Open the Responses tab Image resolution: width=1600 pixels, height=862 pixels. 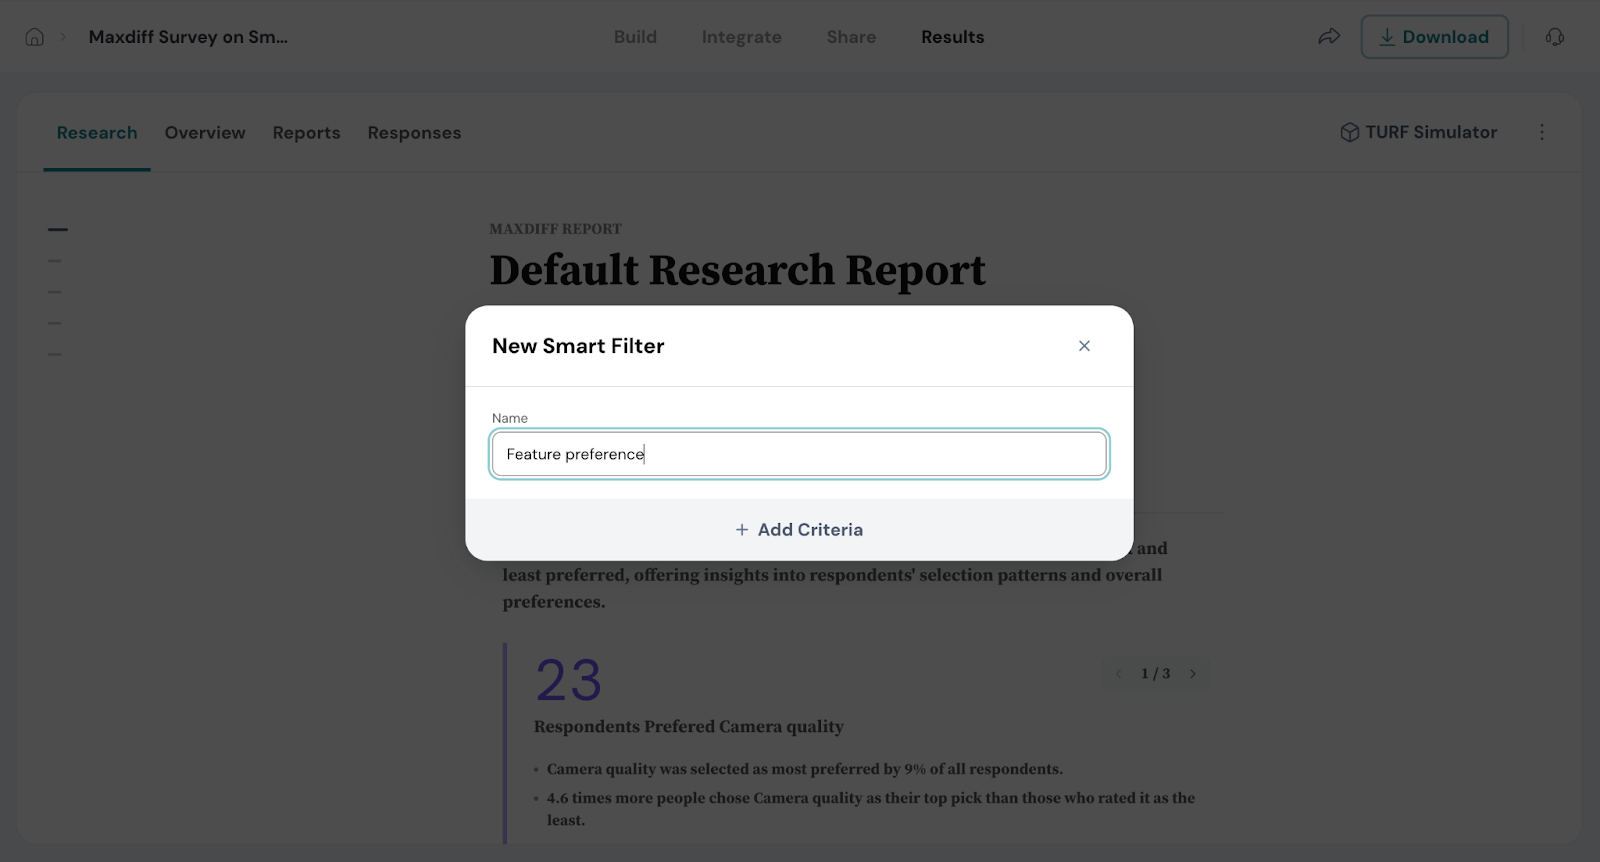tap(414, 133)
